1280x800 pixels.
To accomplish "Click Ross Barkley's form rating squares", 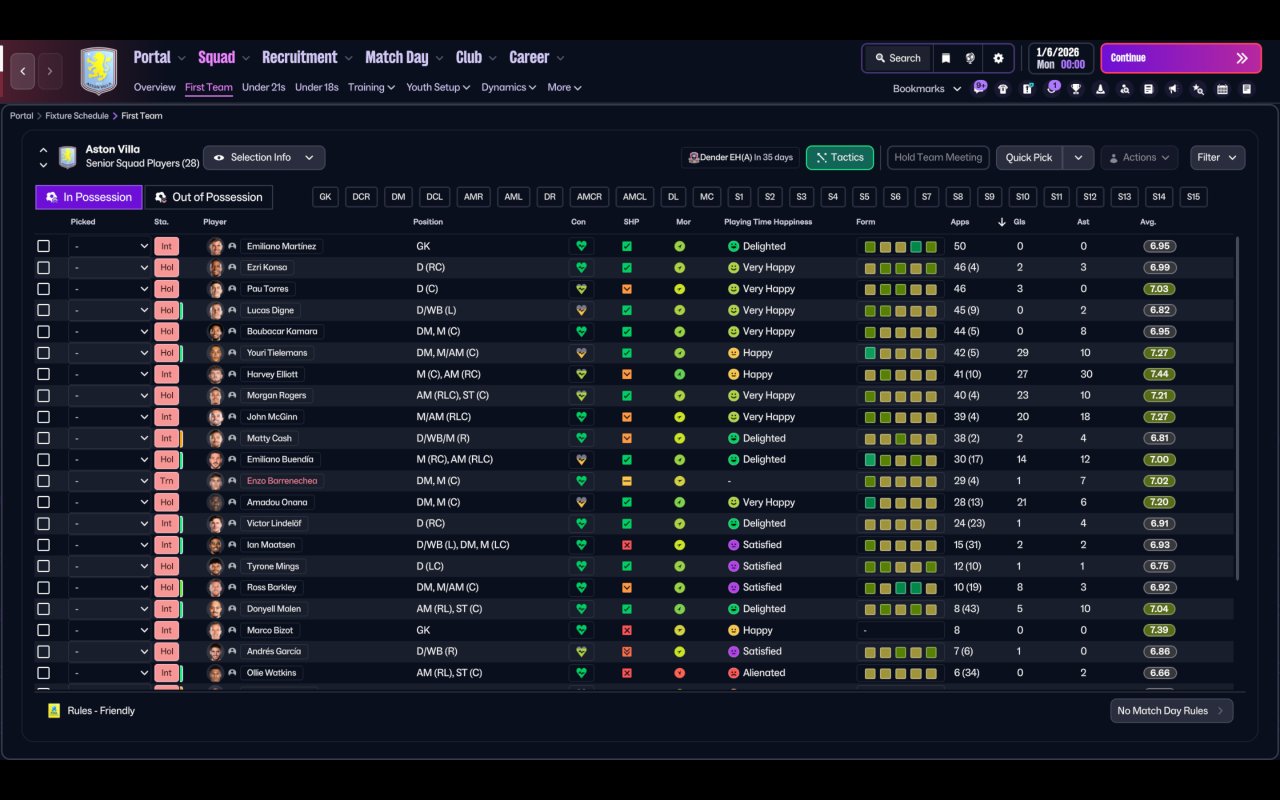I will [x=900, y=588].
